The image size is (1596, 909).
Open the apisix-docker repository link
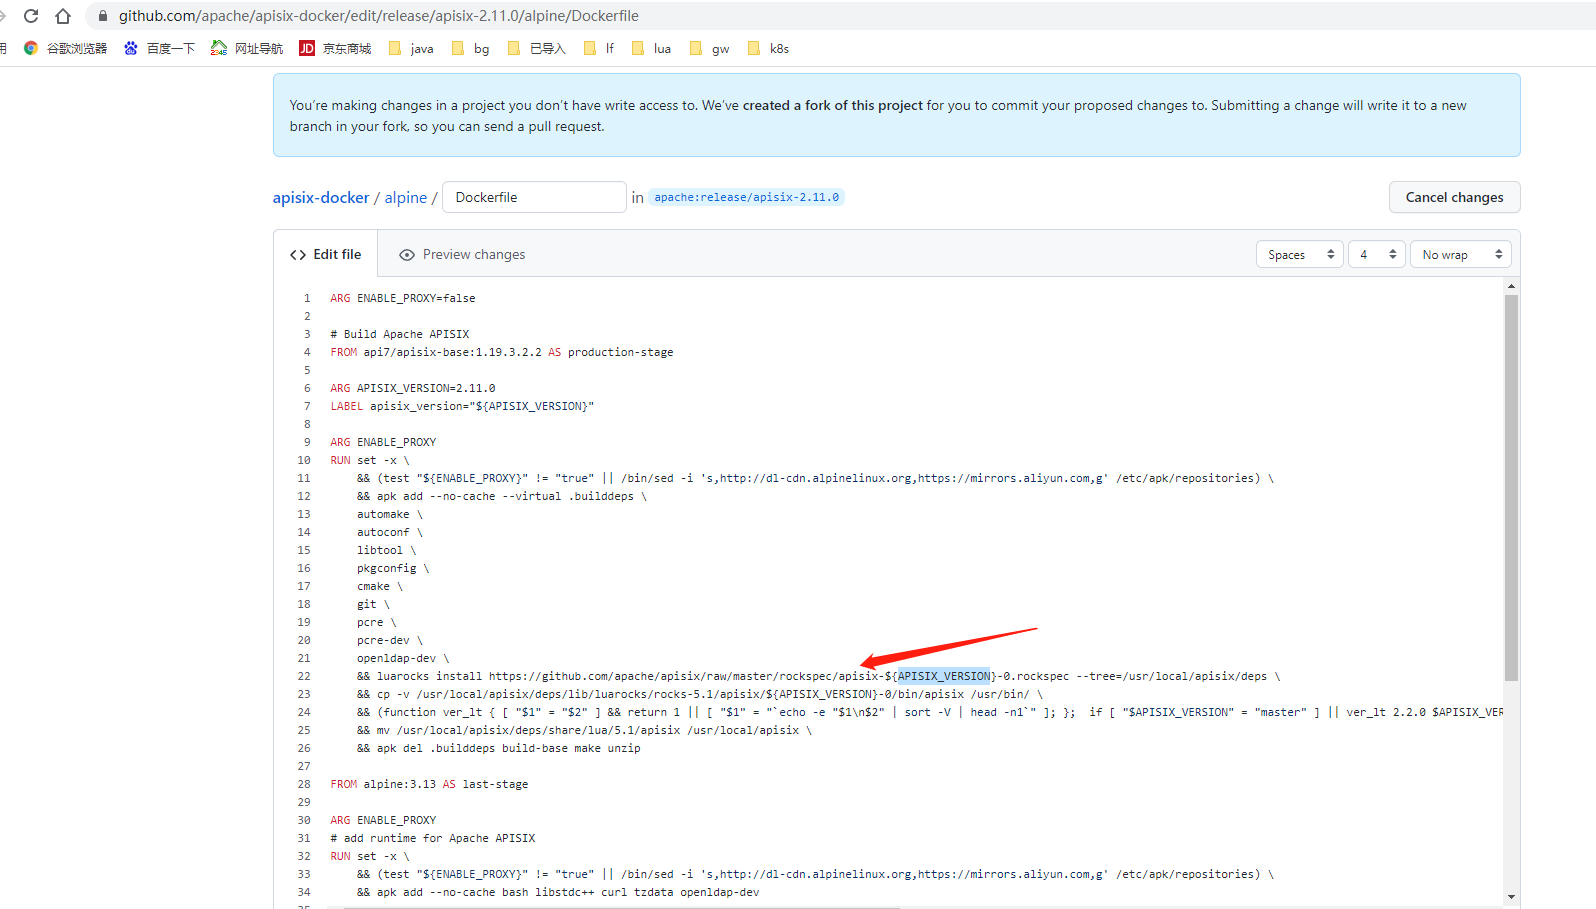point(321,198)
